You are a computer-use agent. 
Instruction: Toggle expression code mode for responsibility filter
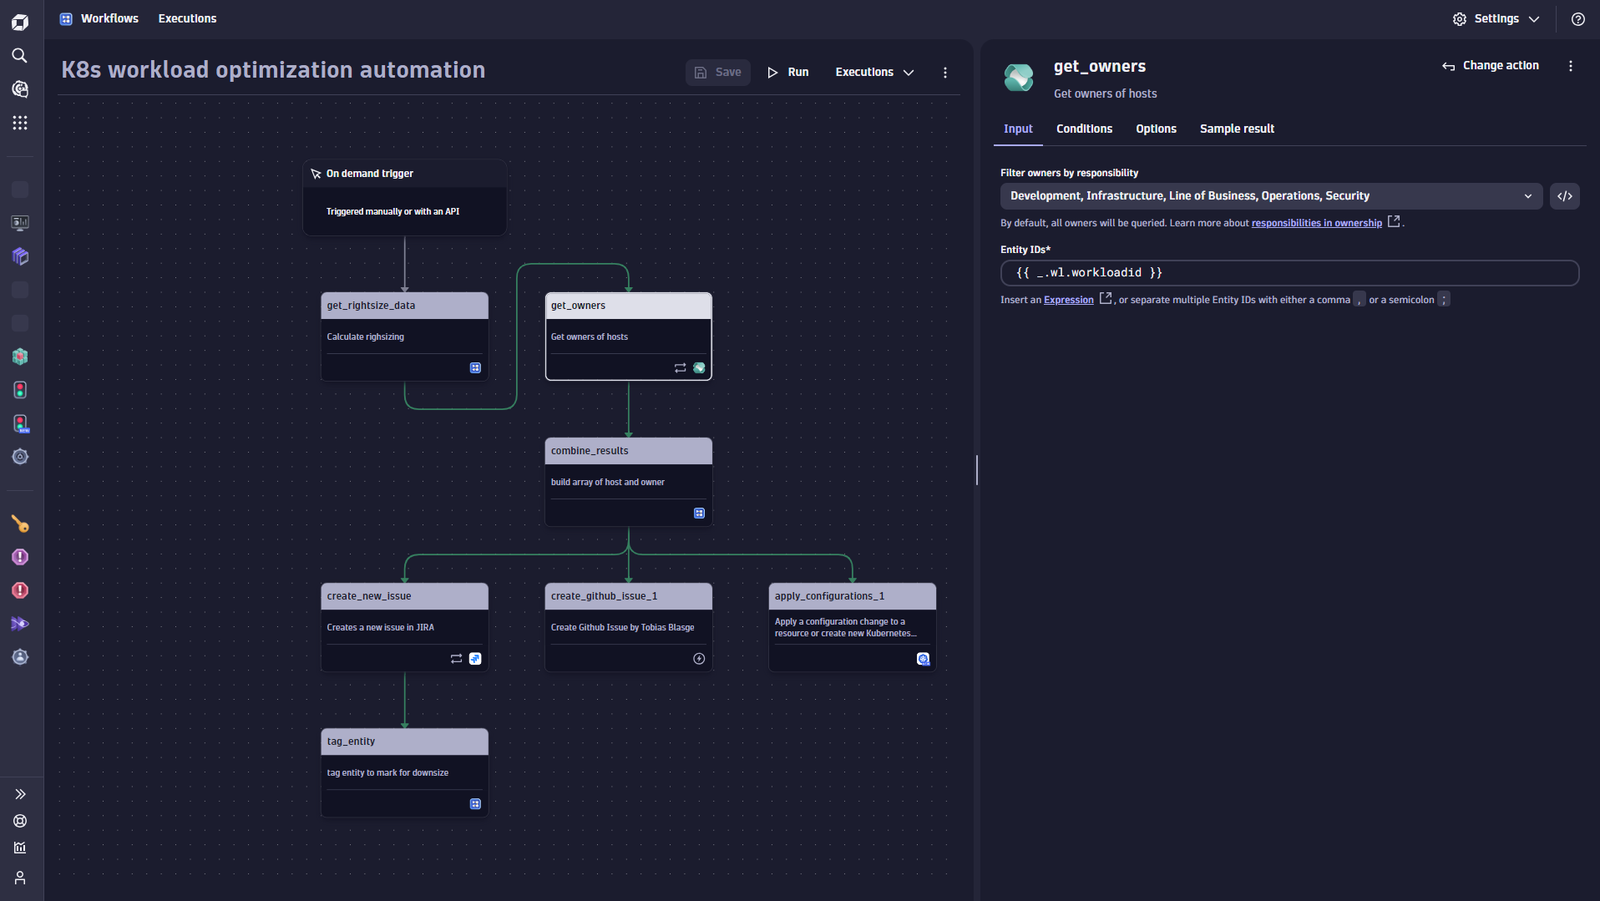click(1565, 196)
